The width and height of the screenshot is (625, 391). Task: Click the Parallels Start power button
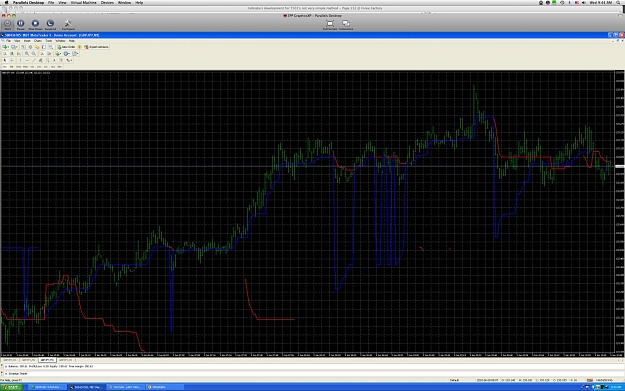[8, 24]
